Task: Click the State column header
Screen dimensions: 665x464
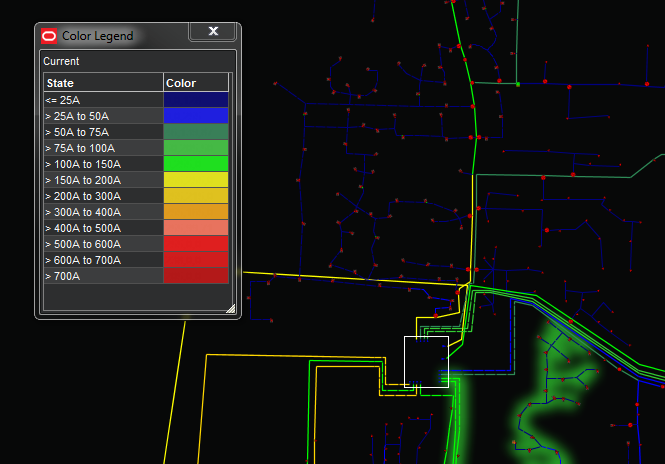Action: point(103,83)
